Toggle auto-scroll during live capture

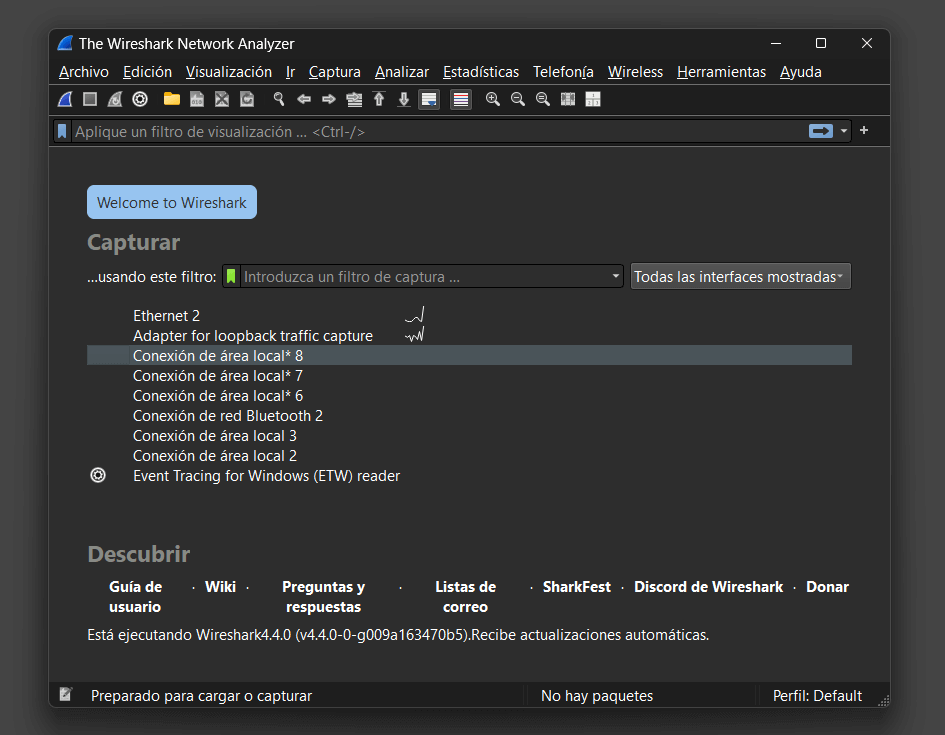pos(429,99)
